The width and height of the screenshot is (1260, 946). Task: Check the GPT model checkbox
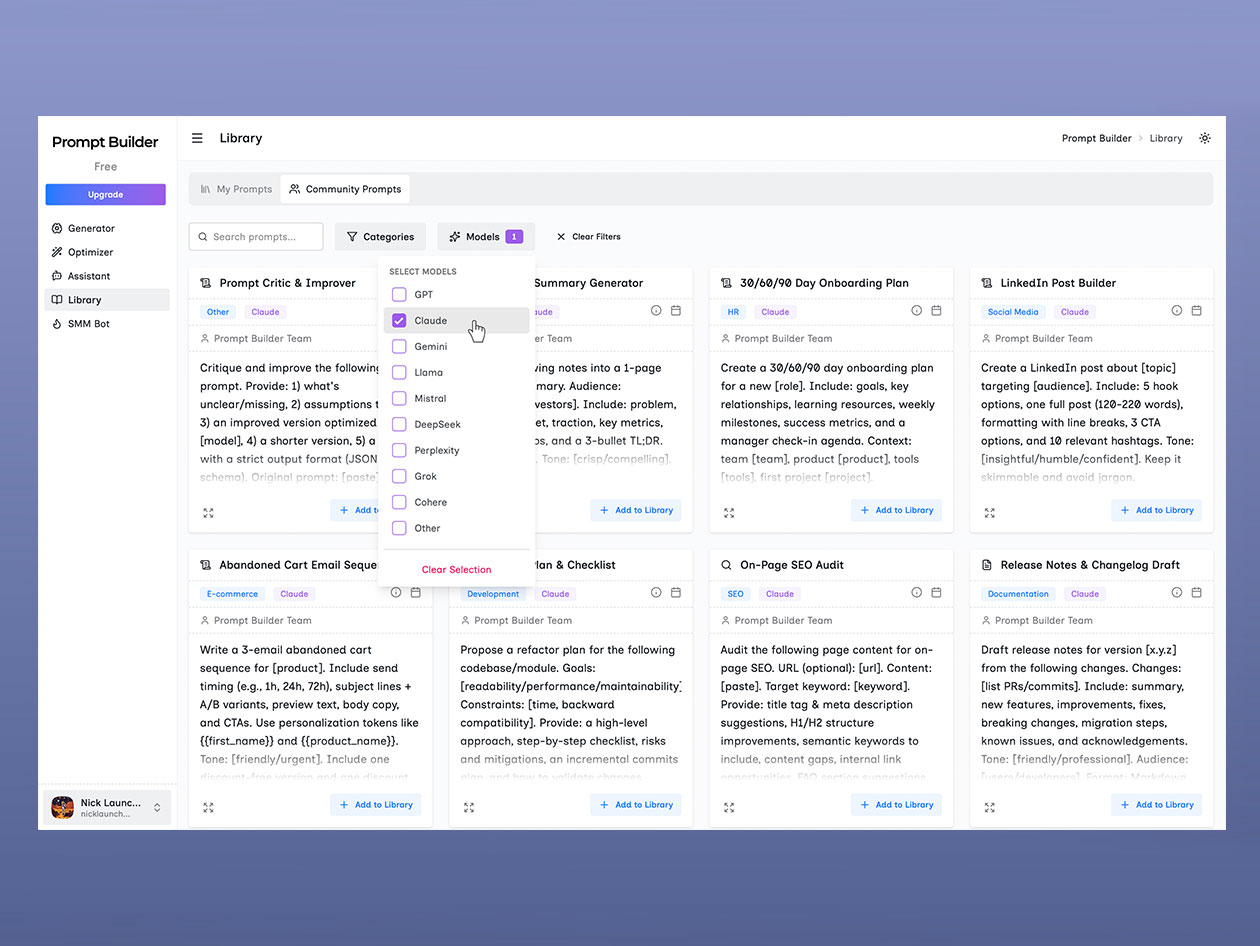coord(399,294)
